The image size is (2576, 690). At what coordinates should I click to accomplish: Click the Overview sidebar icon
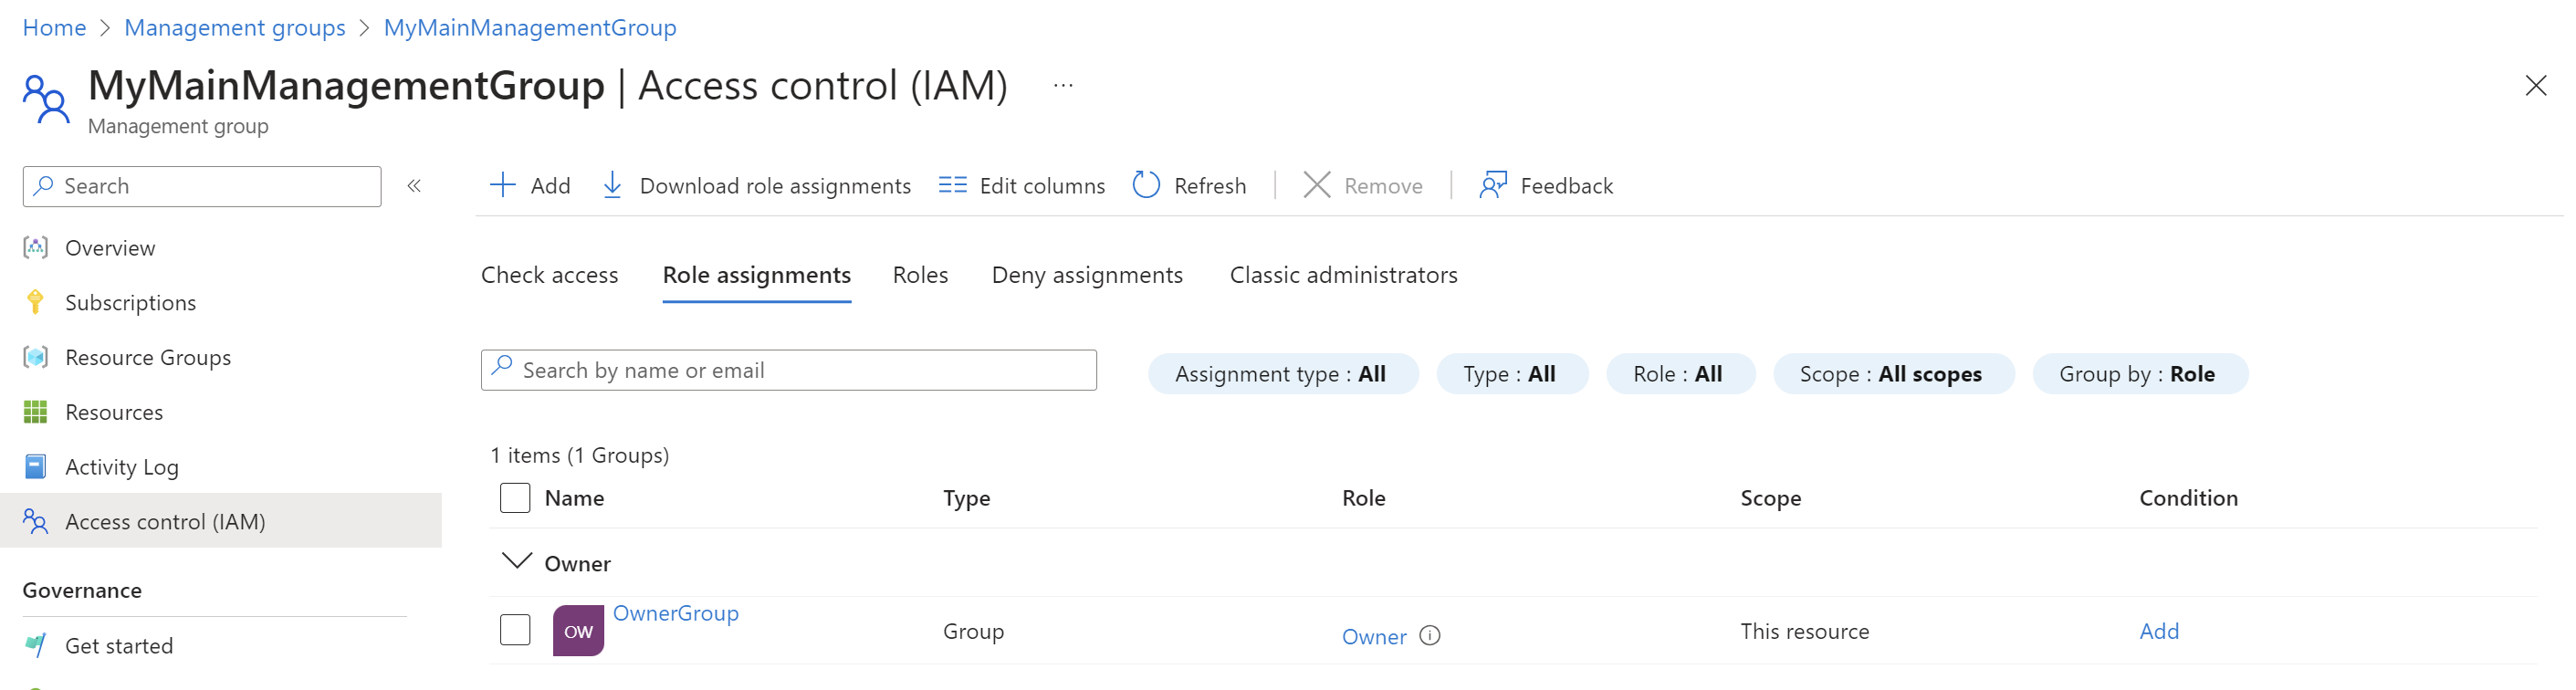36,247
